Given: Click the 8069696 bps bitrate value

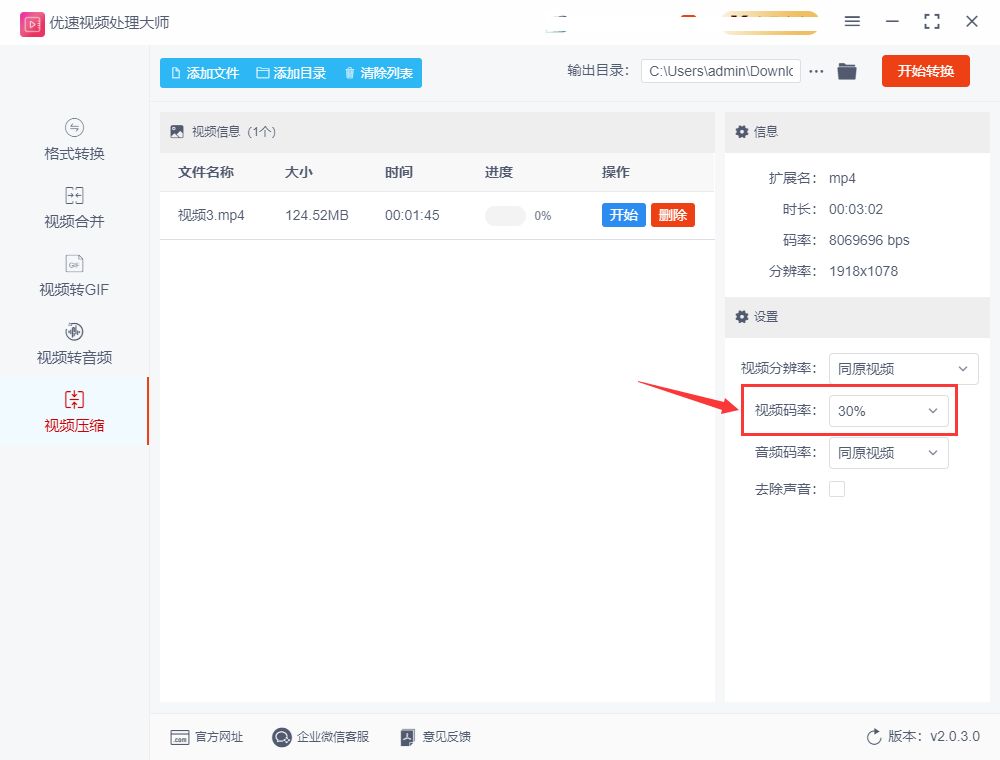Looking at the screenshot, I should (x=869, y=240).
